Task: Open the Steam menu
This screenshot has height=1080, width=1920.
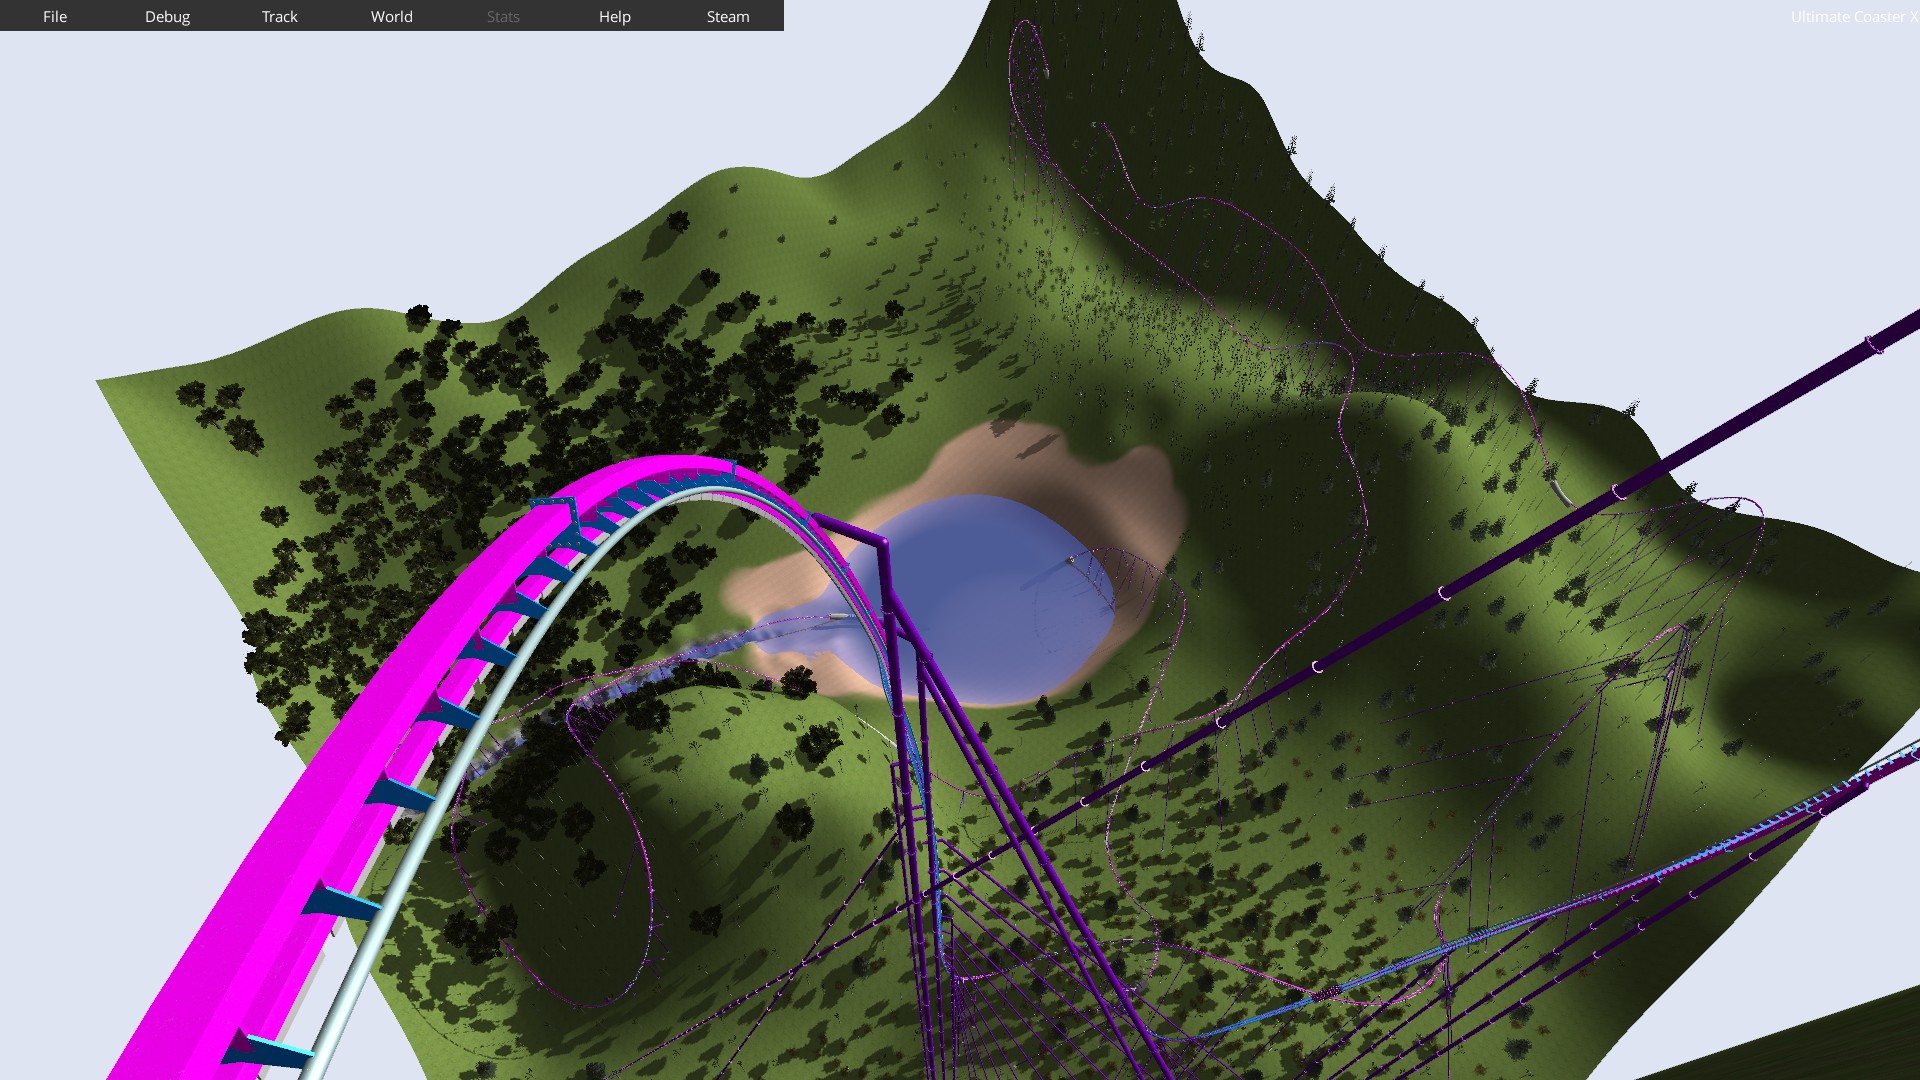Action: pyautogui.click(x=727, y=16)
